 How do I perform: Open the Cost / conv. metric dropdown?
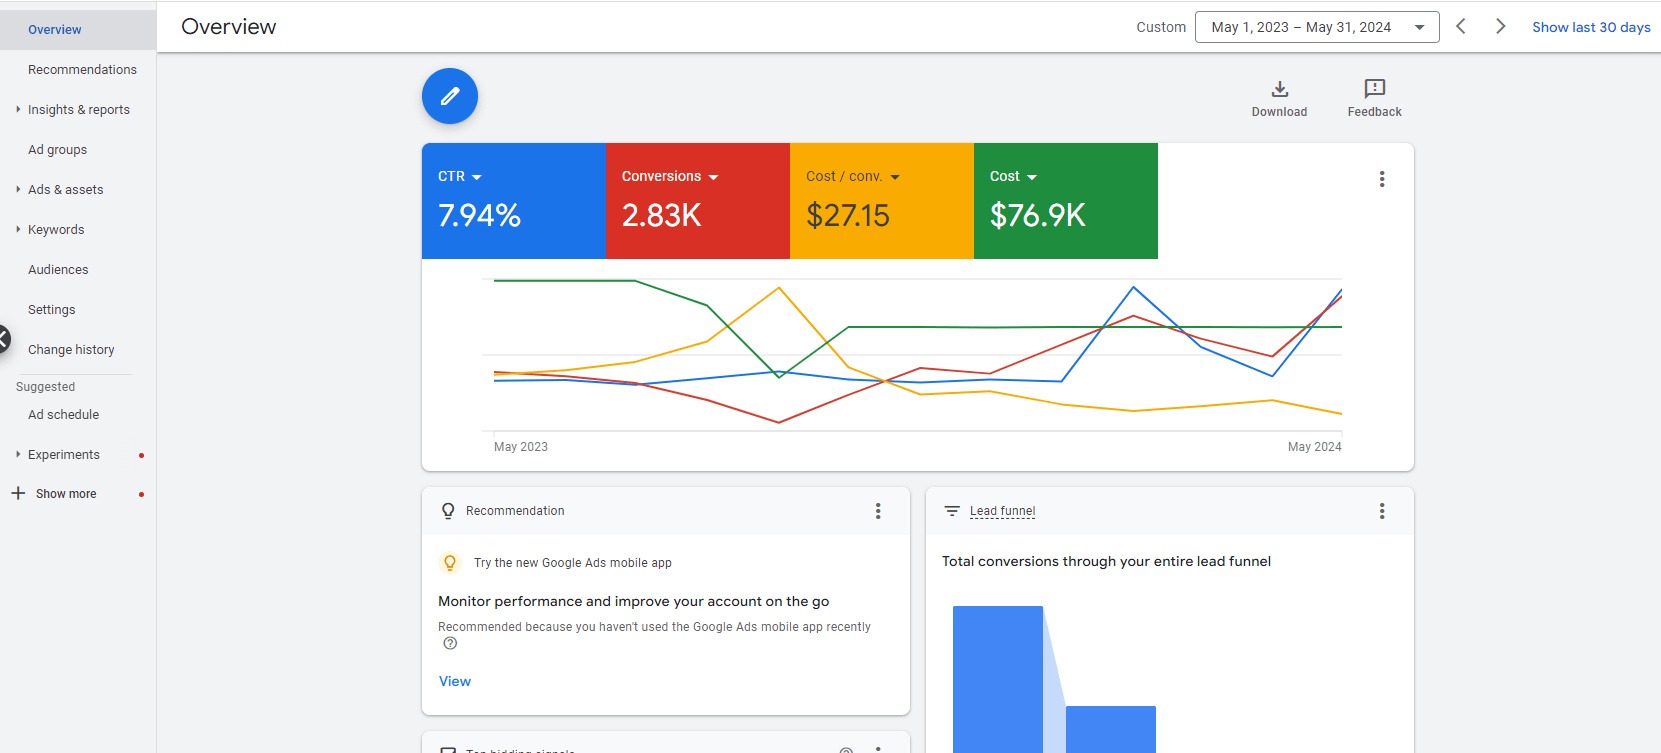coord(853,177)
